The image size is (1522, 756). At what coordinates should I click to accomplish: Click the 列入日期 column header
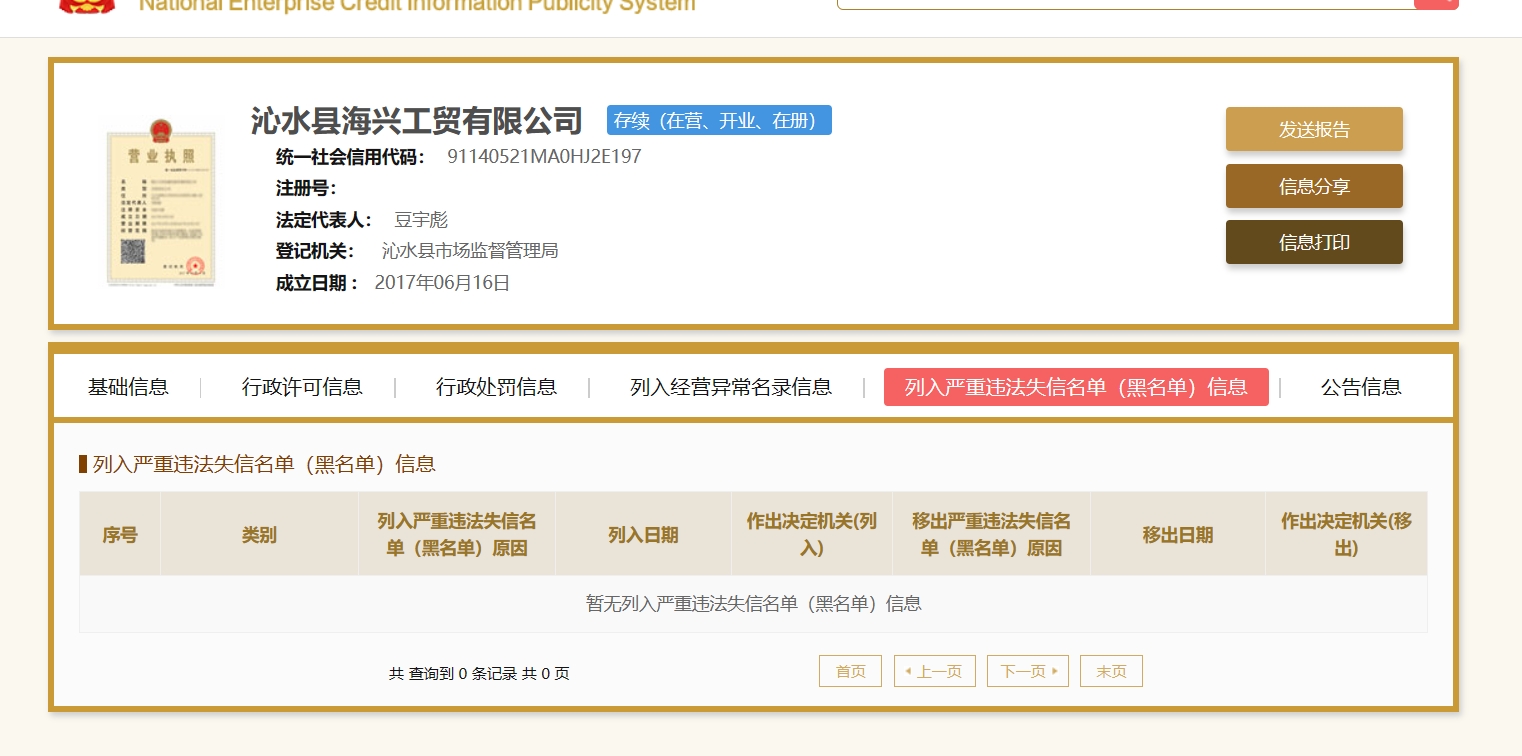[643, 535]
